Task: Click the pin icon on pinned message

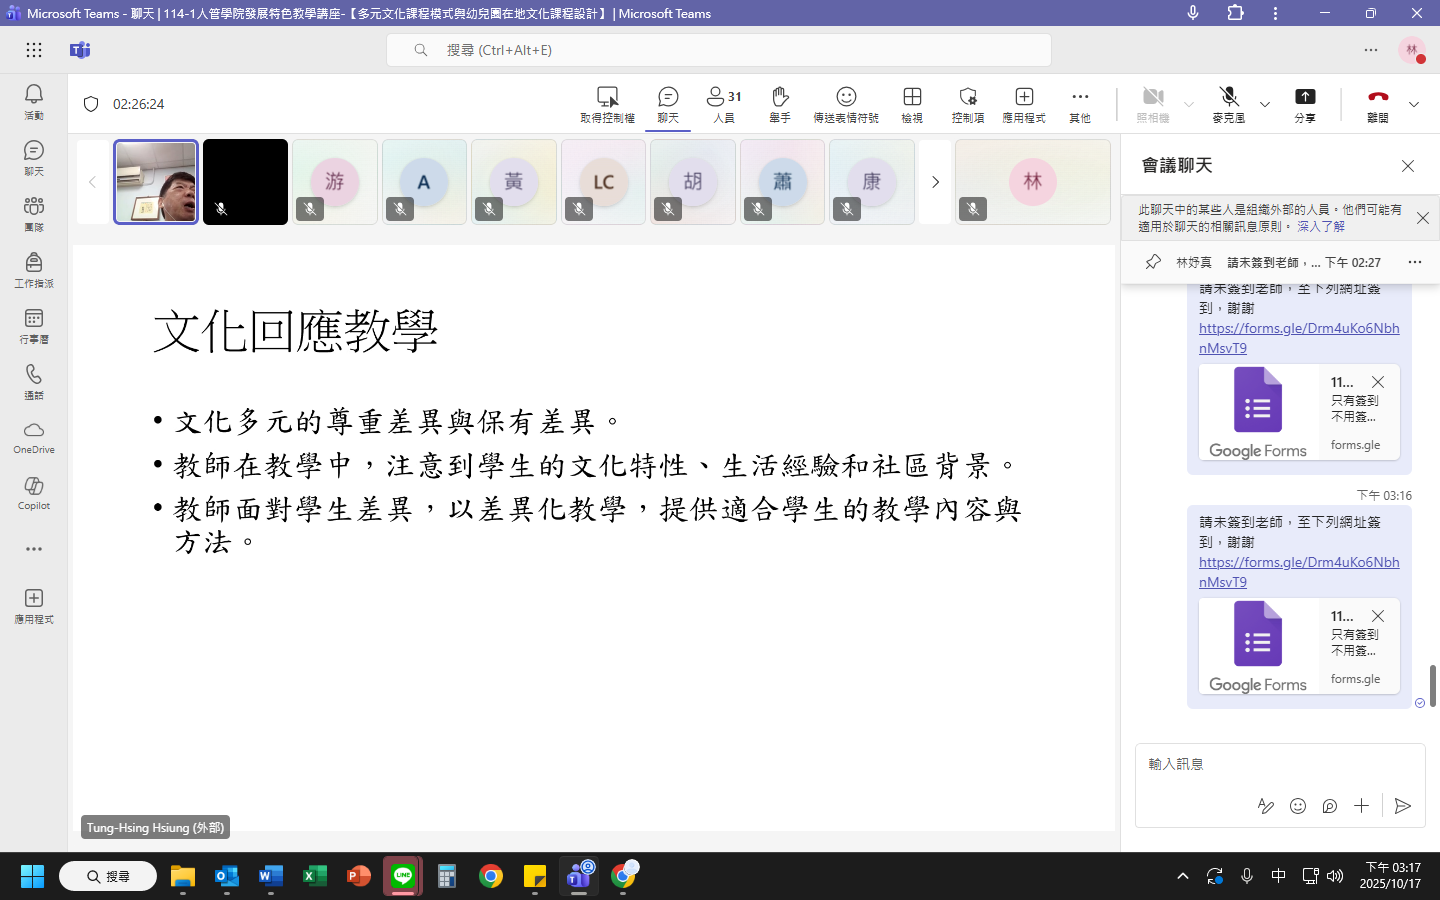Action: click(x=1153, y=262)
